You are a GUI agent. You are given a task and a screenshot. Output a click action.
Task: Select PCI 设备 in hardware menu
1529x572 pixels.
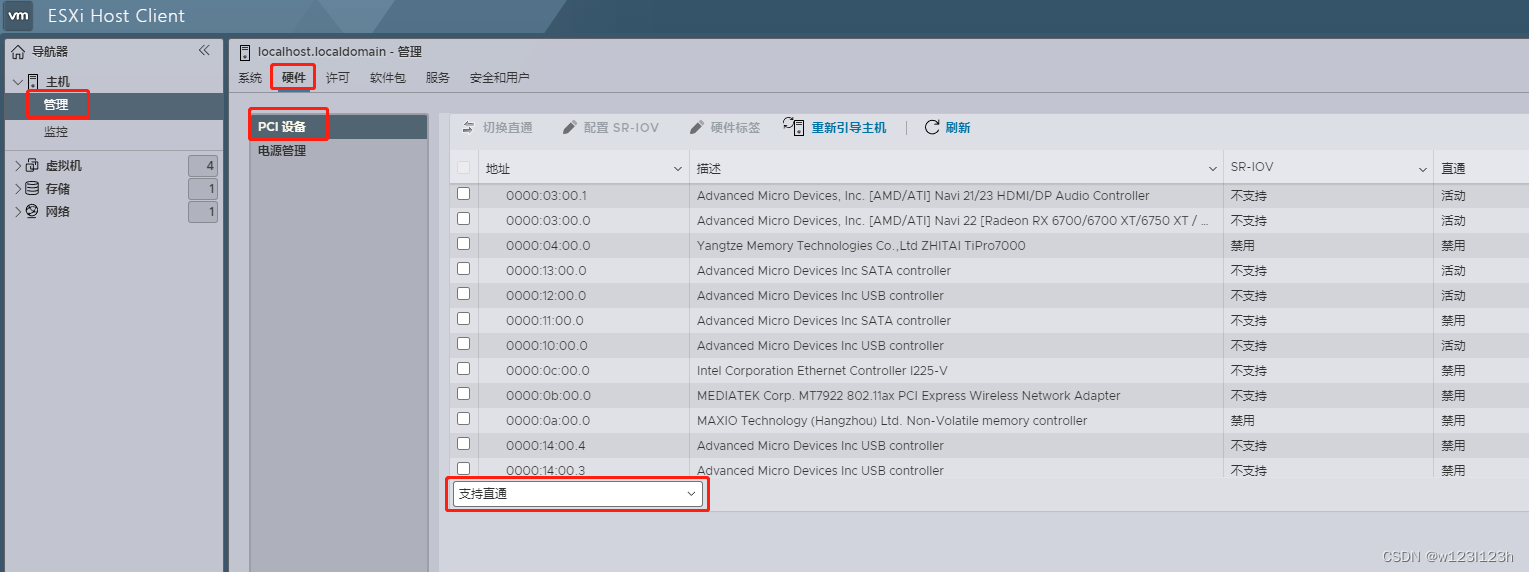point(339,126)
